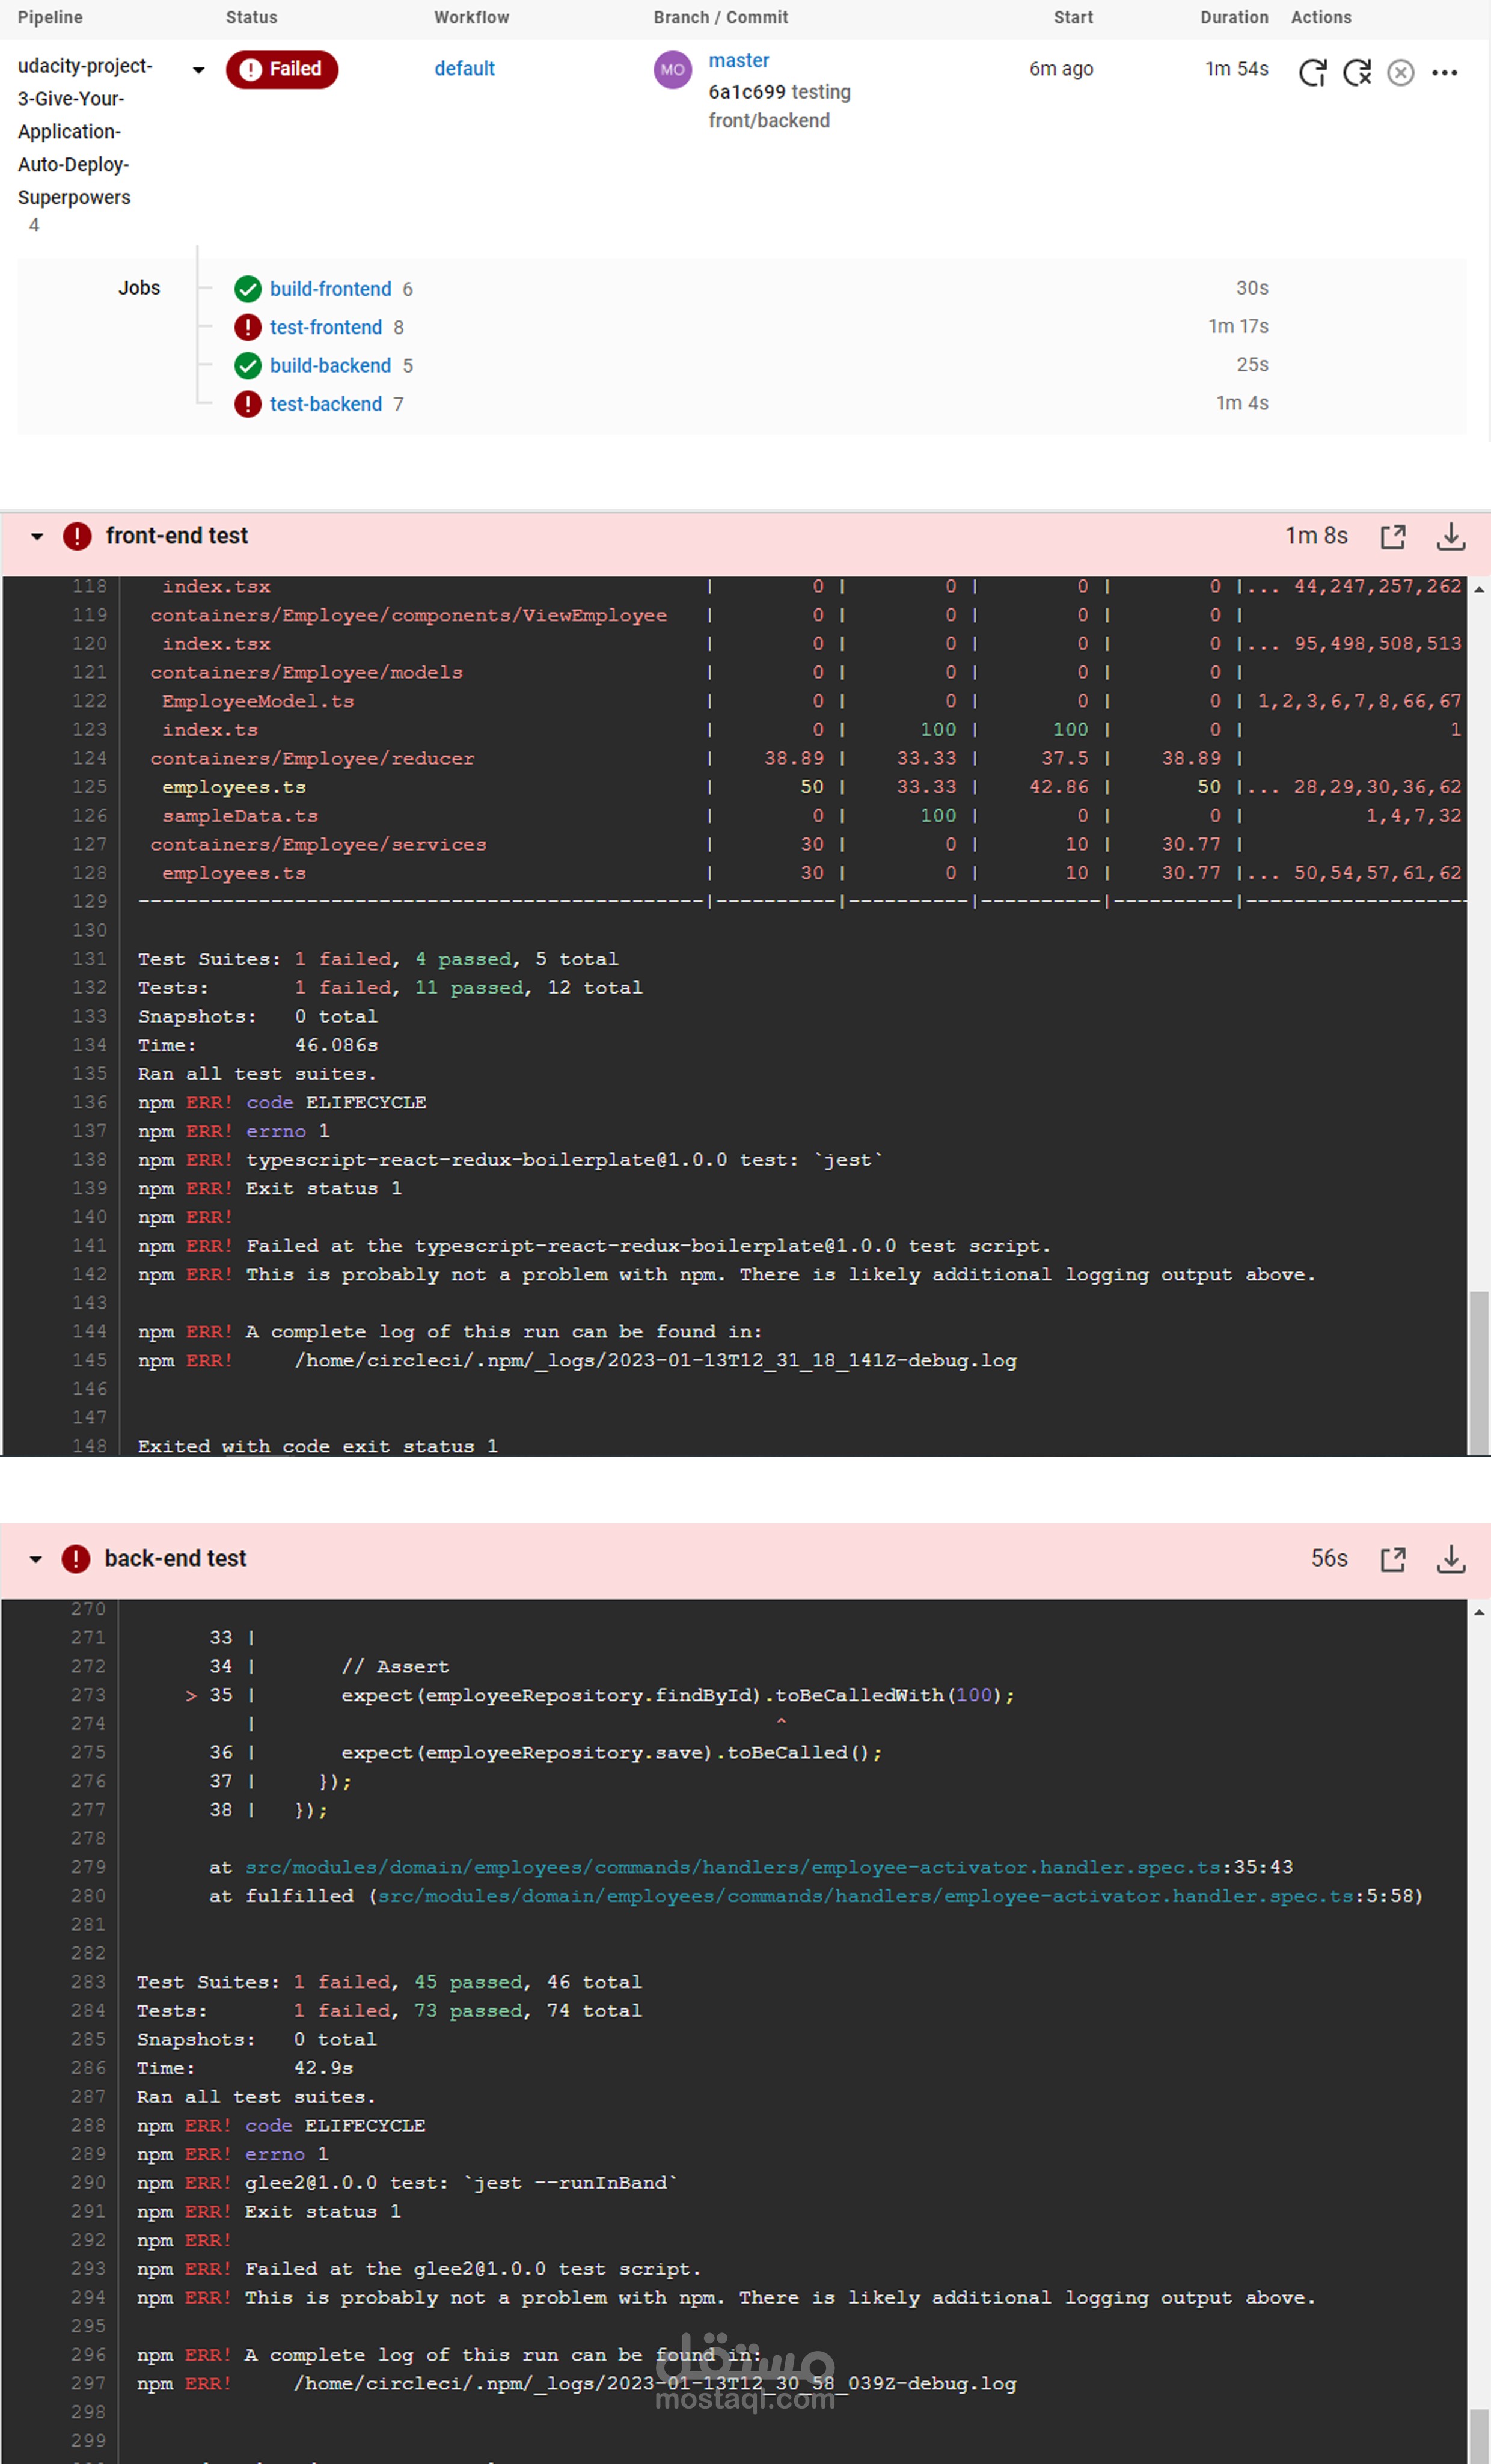This screenshot has height=2464, width=1491.
Task: Collapse the back-end test step
Action: tap(36, 1559)
